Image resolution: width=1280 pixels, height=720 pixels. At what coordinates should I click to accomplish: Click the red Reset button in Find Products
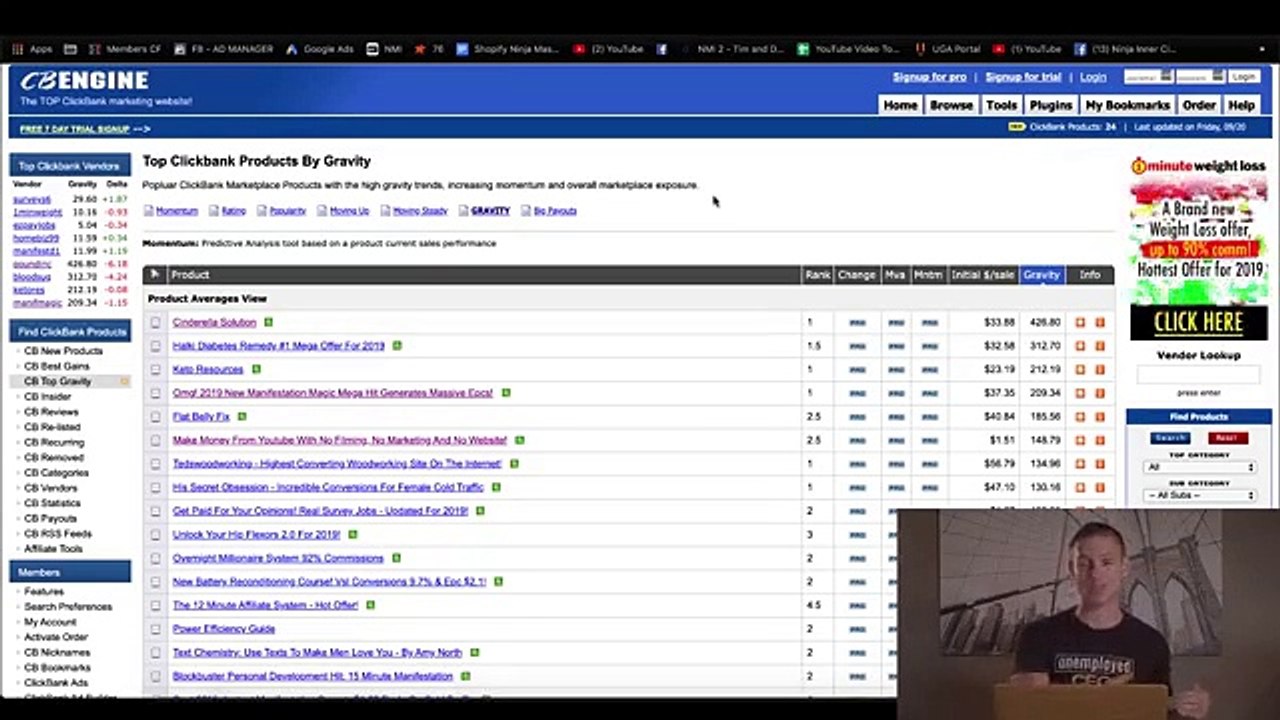click(x=1227, y=438)
